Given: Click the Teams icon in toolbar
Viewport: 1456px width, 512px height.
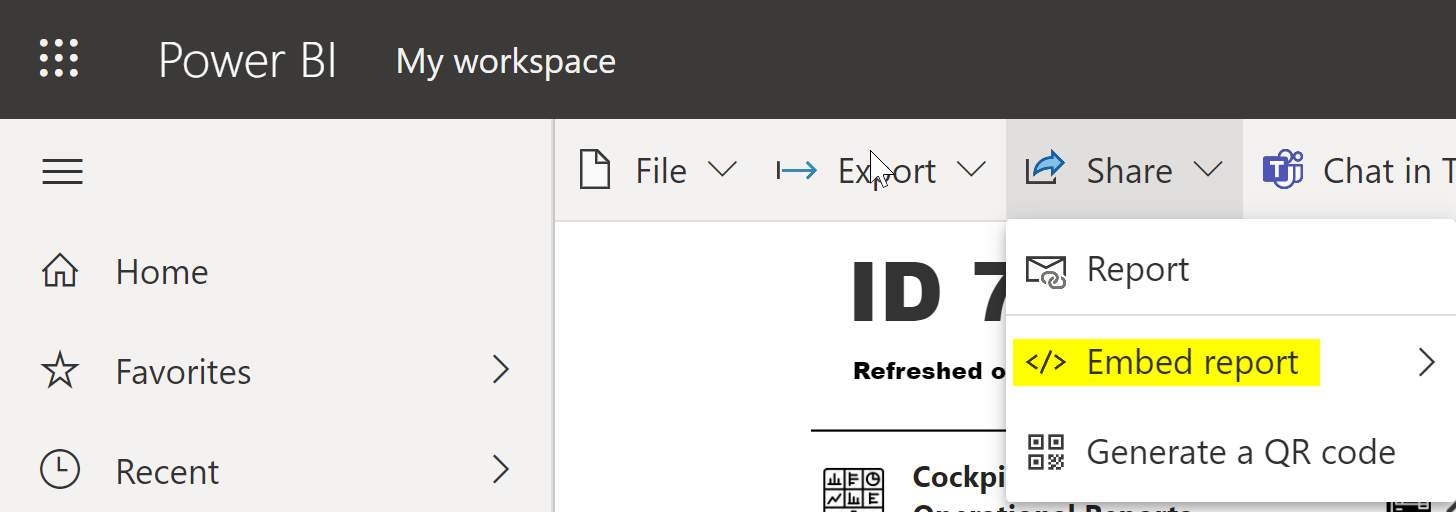Looking at the screenshot, I should point(1283,170).
